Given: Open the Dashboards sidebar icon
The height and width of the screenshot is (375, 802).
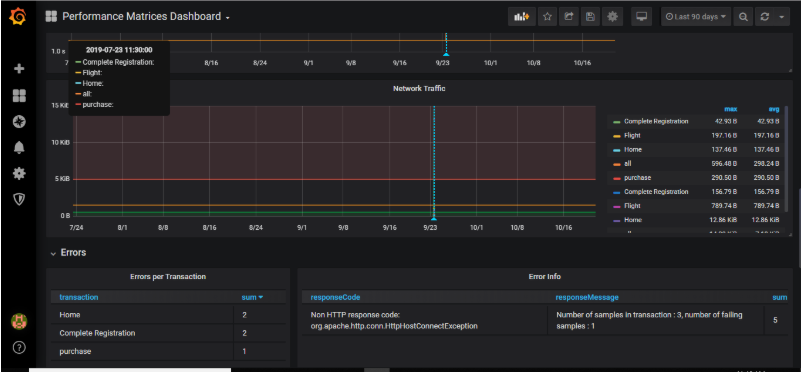Looking at the screenshot, I should point(19,96).
